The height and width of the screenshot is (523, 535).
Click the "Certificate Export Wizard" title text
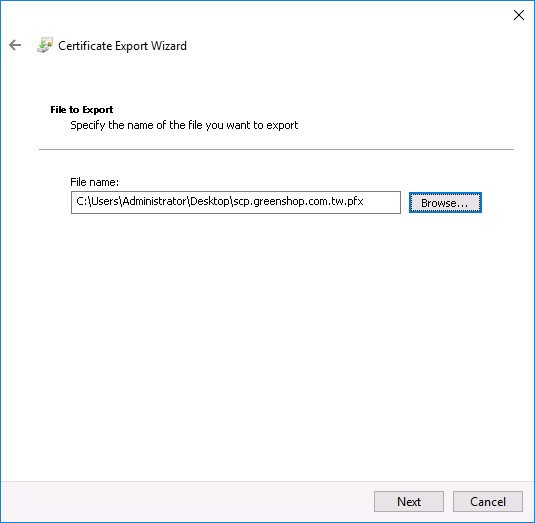click(122, 46)
